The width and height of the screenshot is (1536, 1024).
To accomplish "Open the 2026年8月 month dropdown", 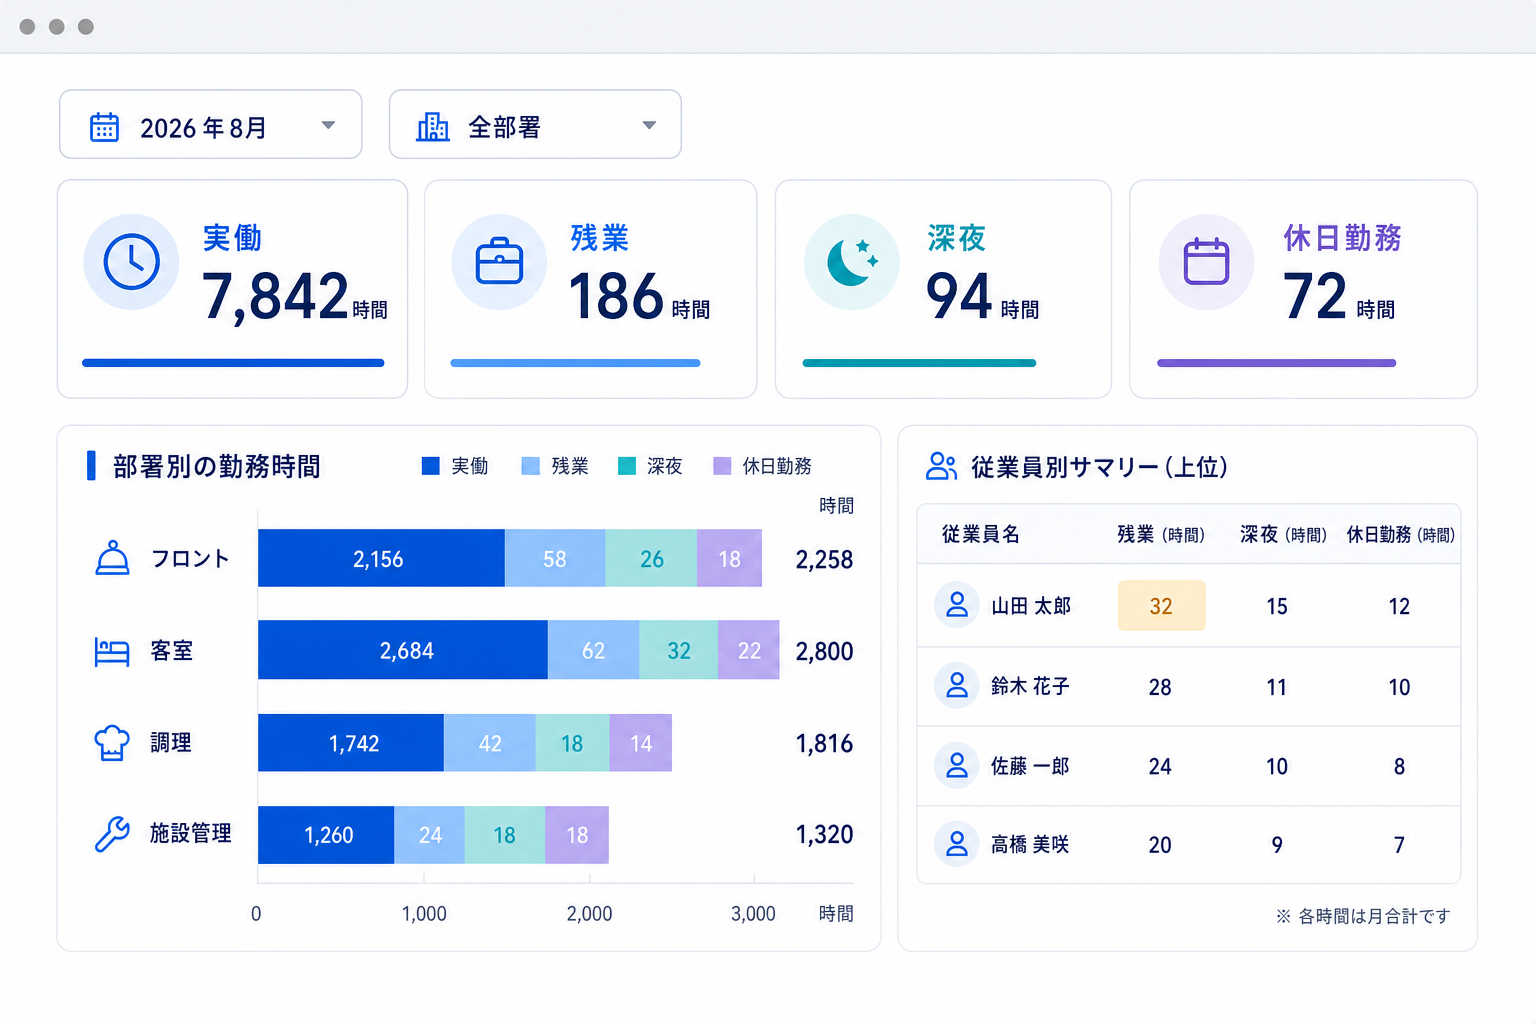I will [211, 124].
